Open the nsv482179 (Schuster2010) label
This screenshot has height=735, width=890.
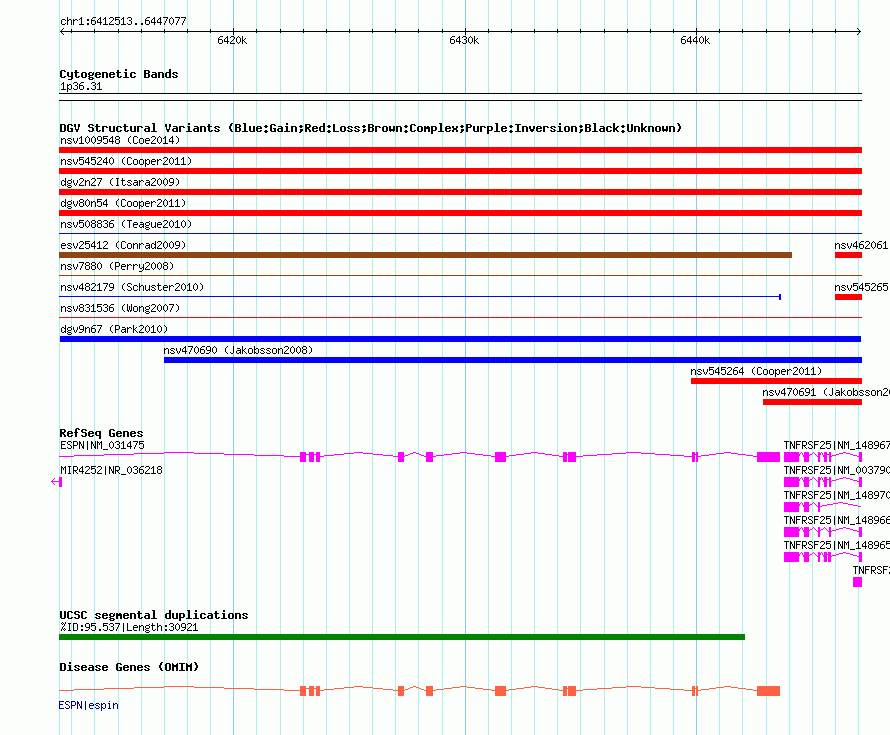132,287
